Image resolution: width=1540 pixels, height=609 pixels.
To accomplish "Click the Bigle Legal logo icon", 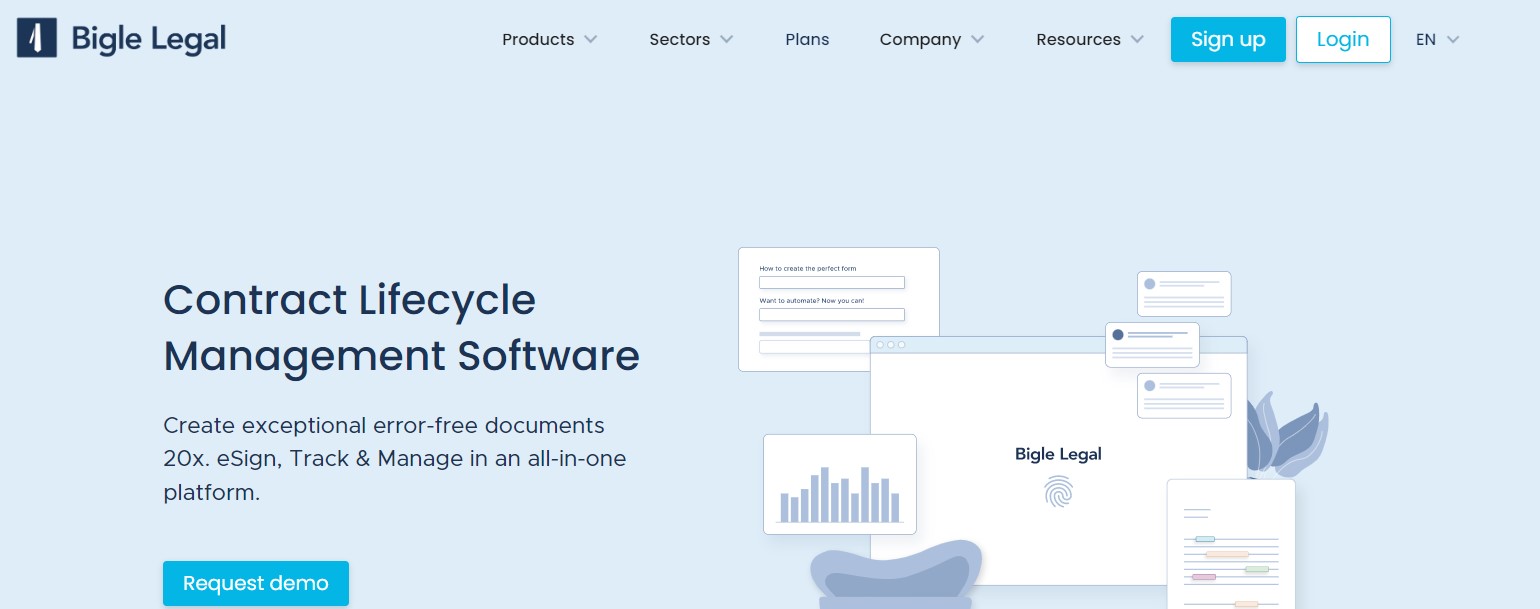I will point(37,39).
